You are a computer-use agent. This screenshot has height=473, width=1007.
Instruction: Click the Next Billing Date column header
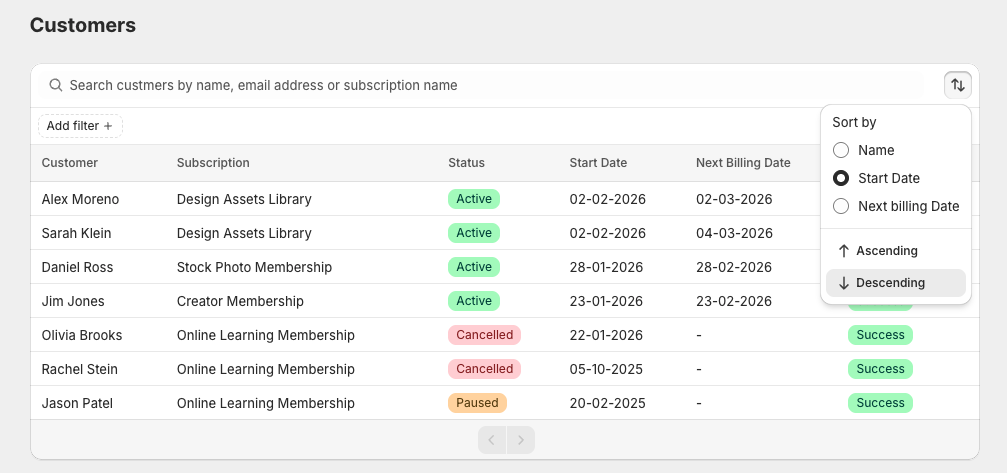(x=743, y=163)
